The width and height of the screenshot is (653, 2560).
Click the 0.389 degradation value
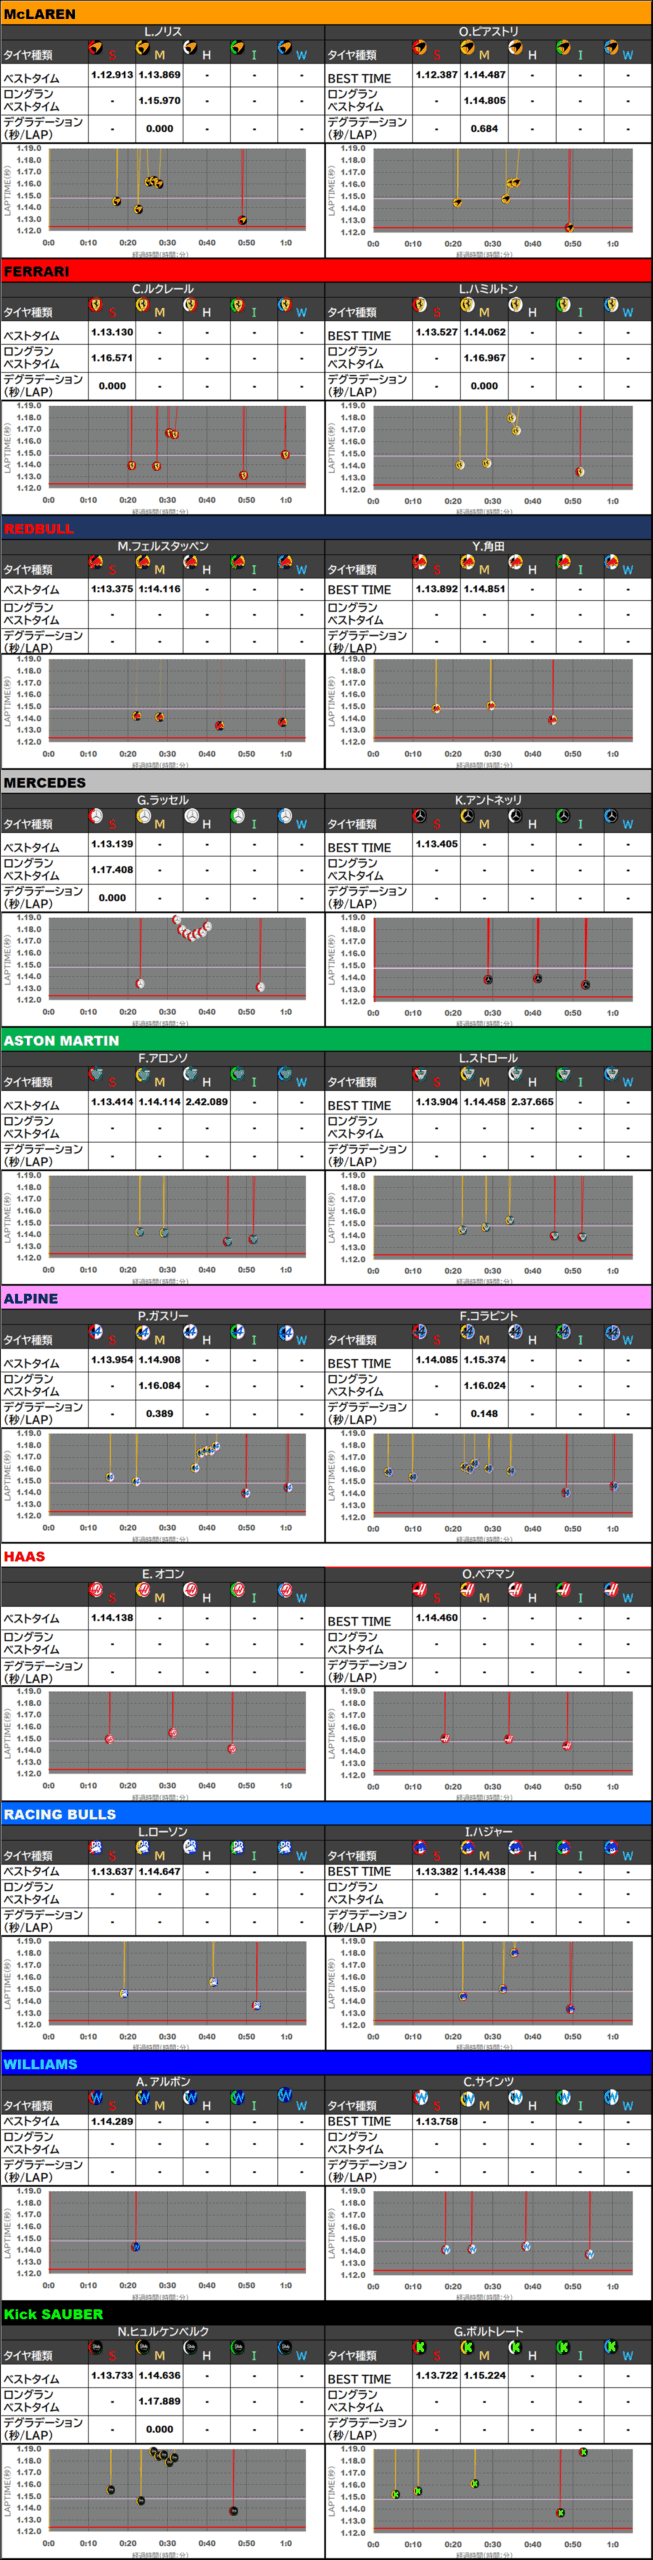160,1414
